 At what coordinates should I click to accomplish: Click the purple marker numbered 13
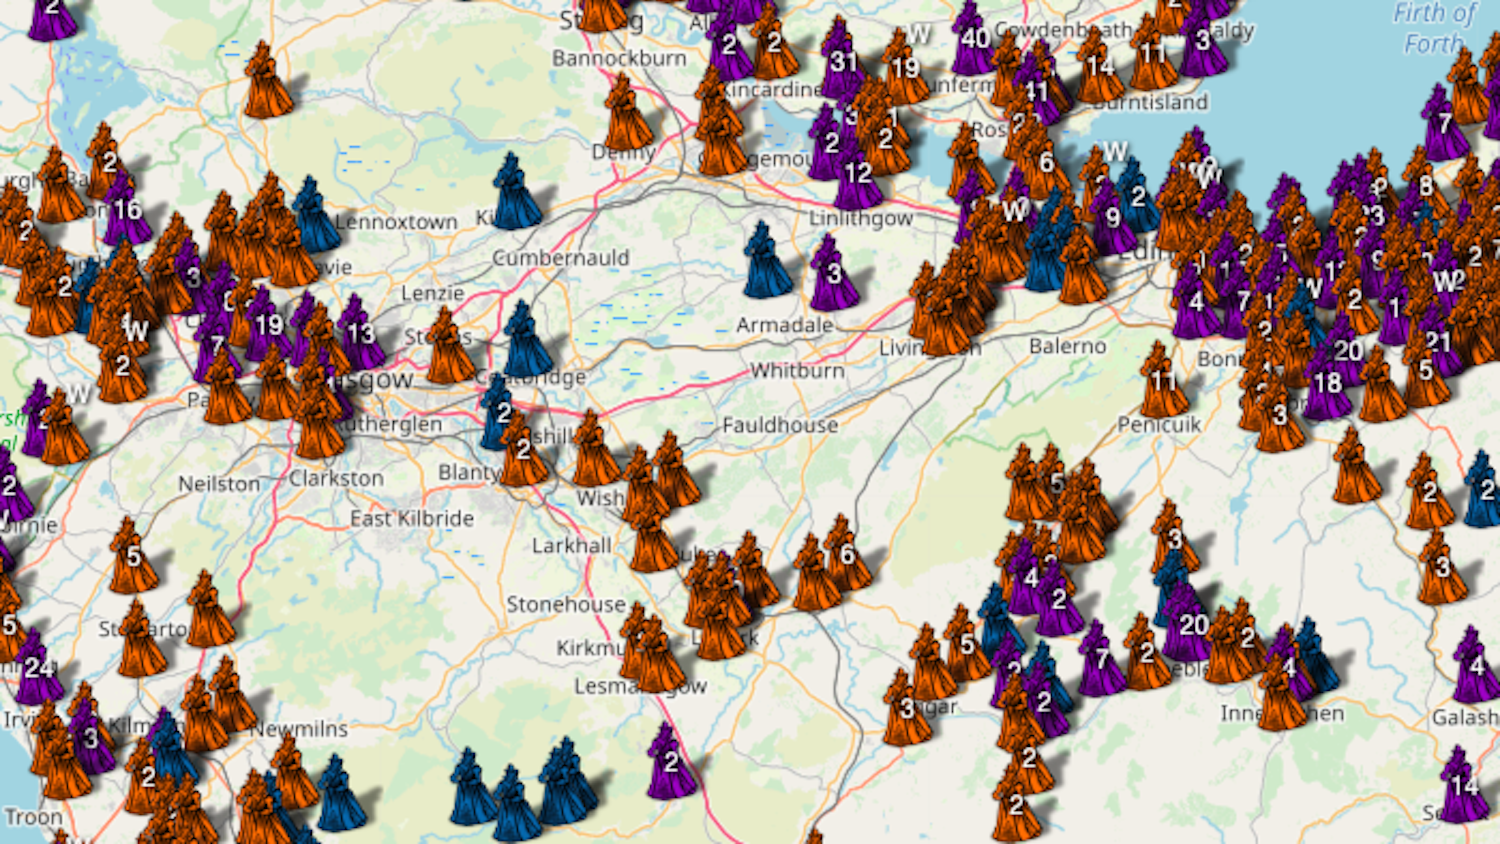click(x=358, y=334)
